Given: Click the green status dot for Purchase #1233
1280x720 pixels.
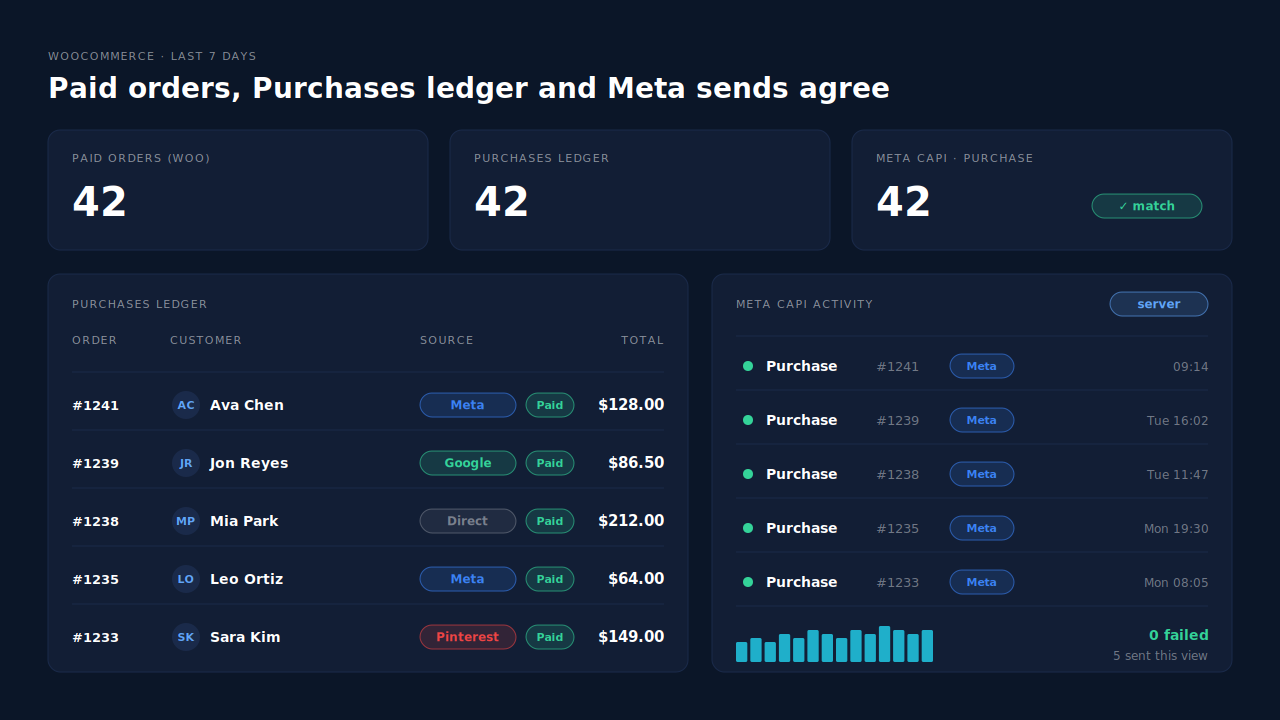Looking at the screenshot, I should point(748,582).
